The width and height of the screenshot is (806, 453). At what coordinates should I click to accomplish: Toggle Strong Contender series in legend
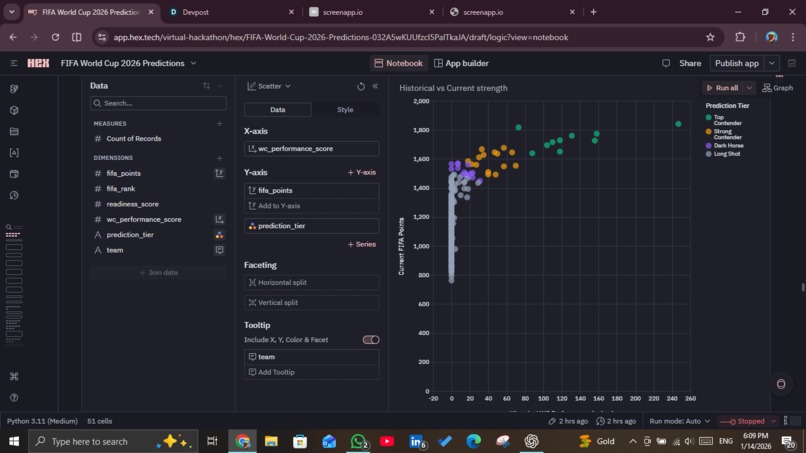724,134
